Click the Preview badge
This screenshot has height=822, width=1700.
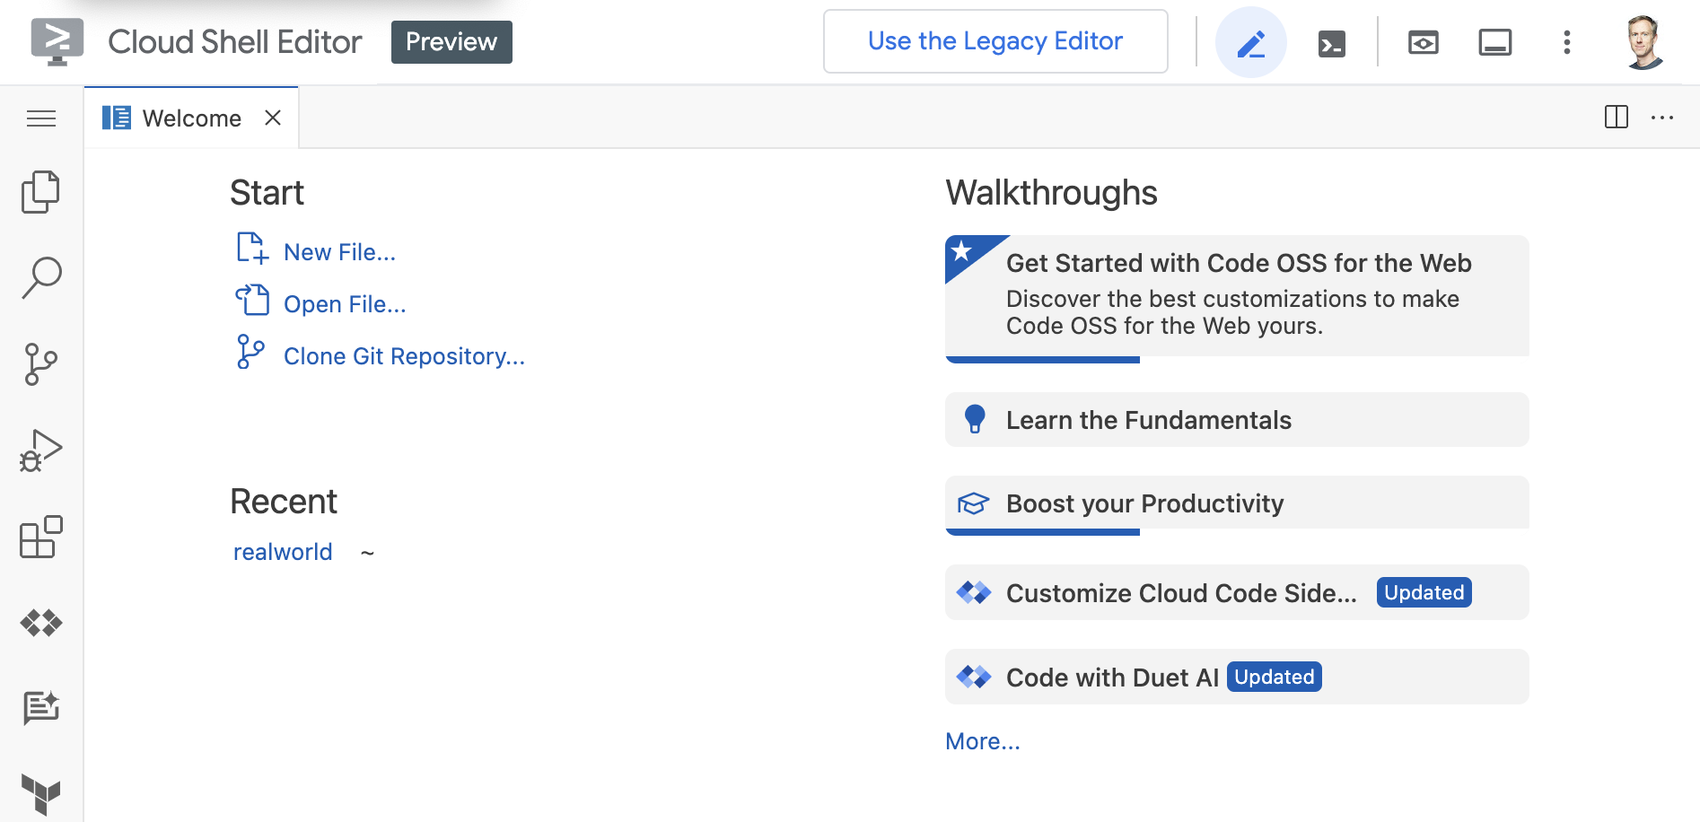click(451, 42)
